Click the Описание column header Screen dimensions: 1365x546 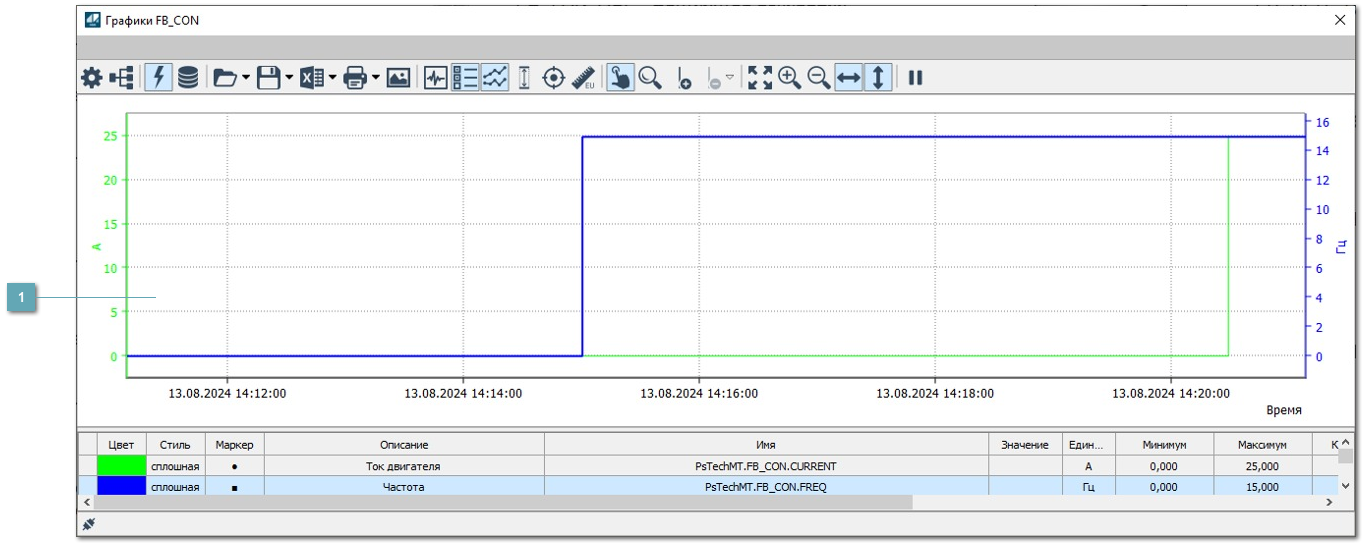click(x=403, y=445)
